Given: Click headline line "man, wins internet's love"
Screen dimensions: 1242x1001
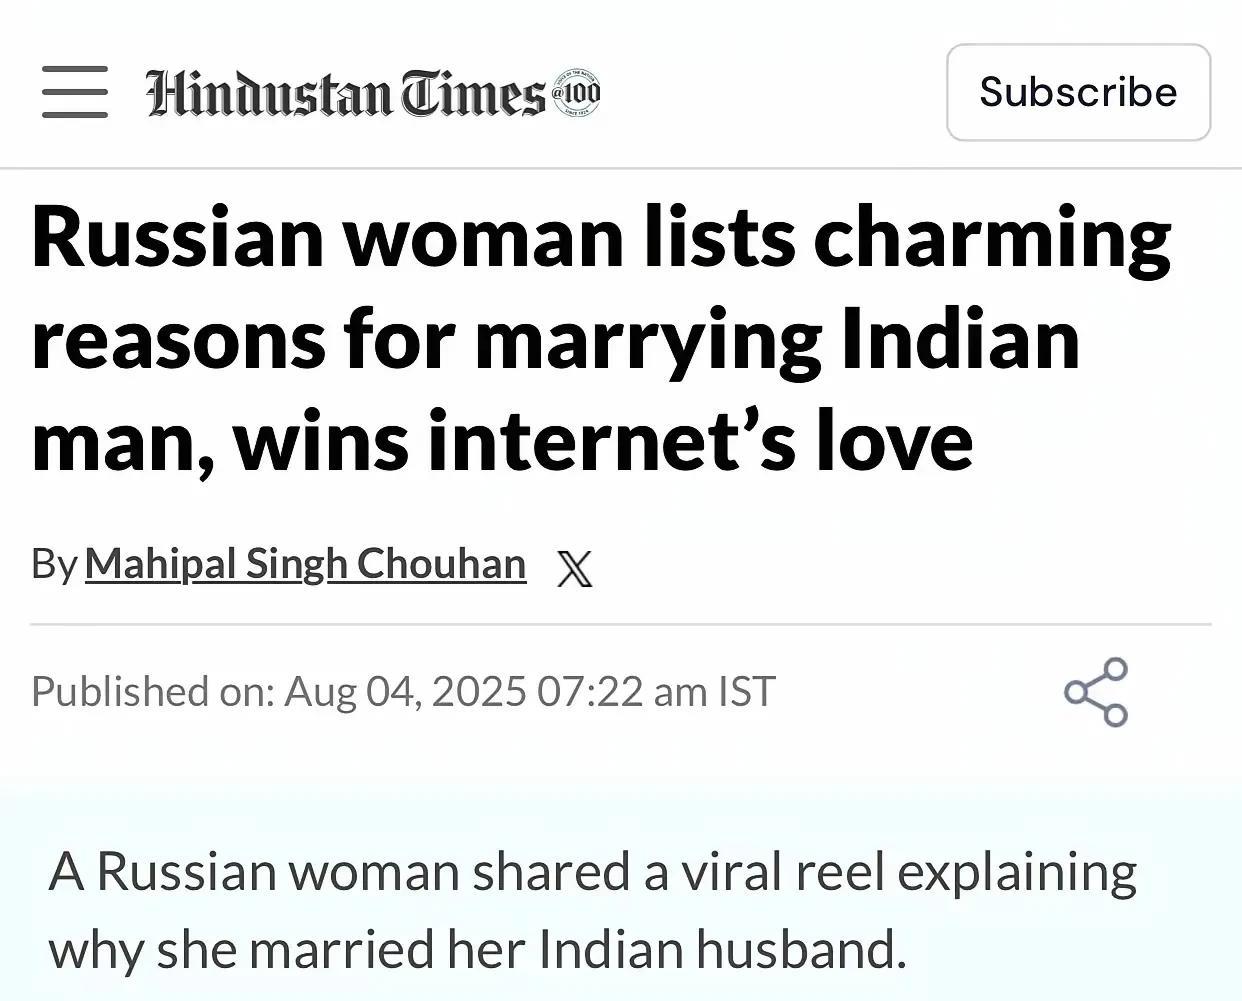Looking at the screenshot, I should 502,442.
